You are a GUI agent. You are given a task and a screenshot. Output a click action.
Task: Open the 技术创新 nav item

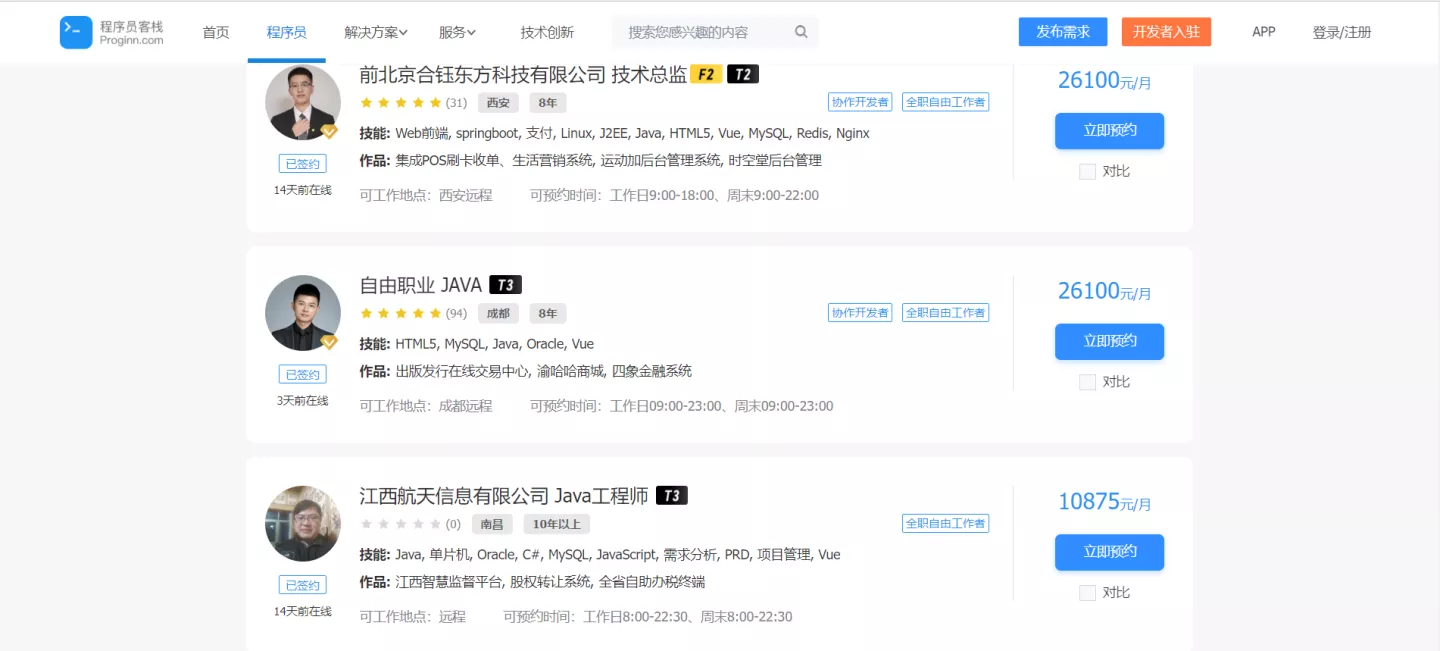pyautogui.click(x=547, y=32)
